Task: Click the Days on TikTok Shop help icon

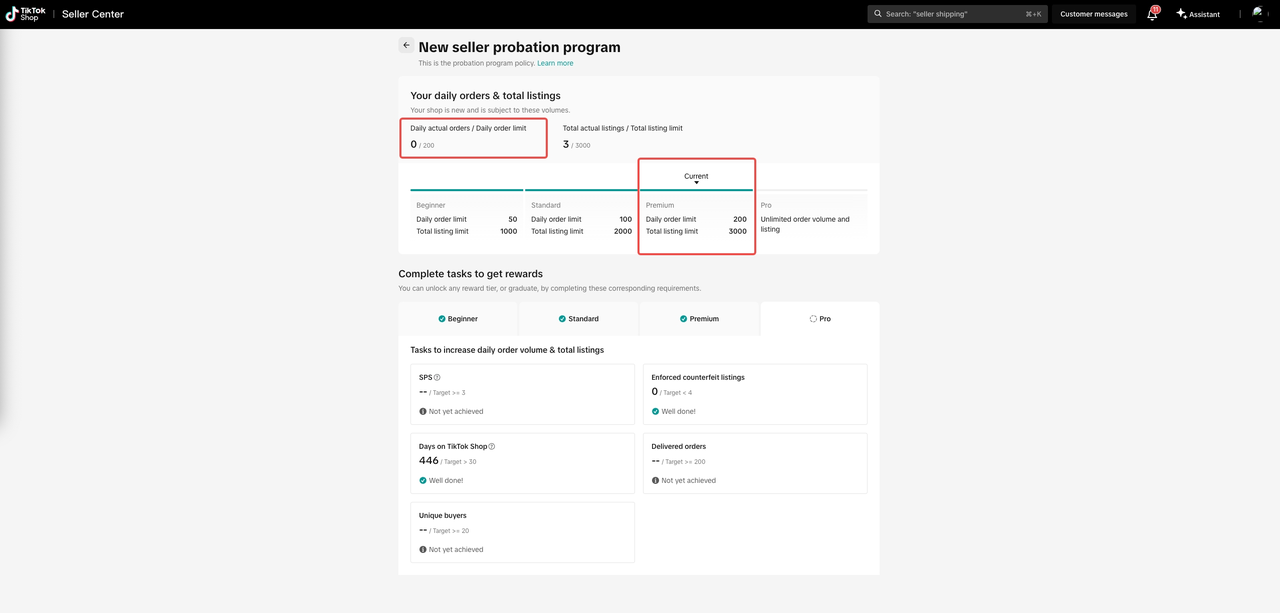Action: point(492,447)
